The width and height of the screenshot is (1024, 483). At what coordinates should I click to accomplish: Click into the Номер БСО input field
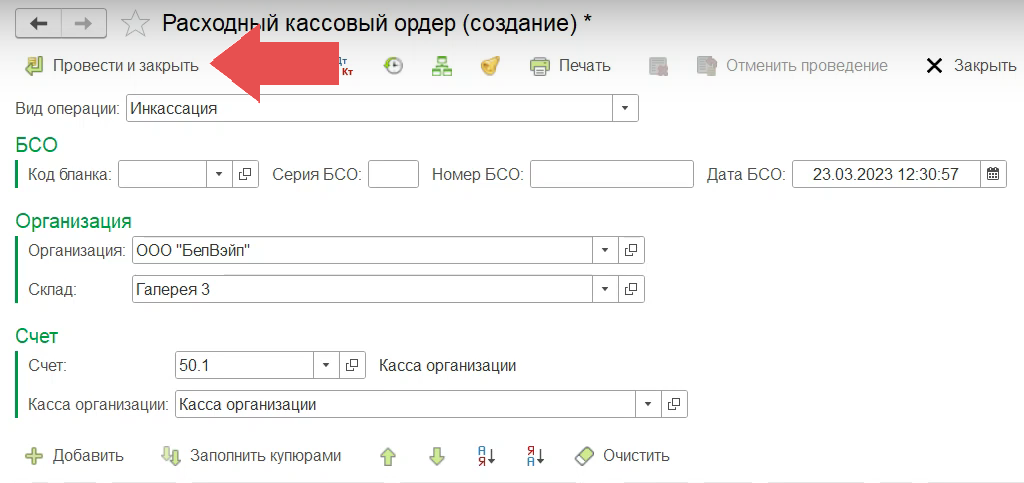(x=611, y=174)
